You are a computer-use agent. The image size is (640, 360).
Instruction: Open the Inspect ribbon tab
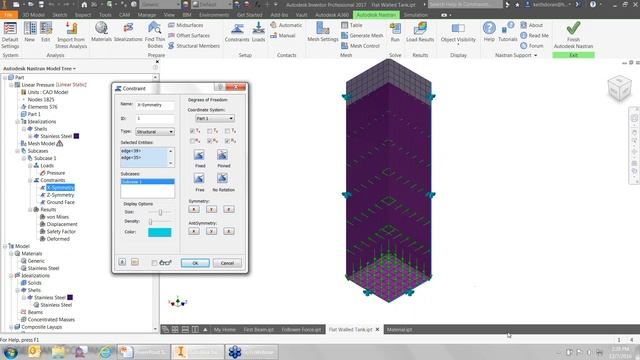(83, 15)
